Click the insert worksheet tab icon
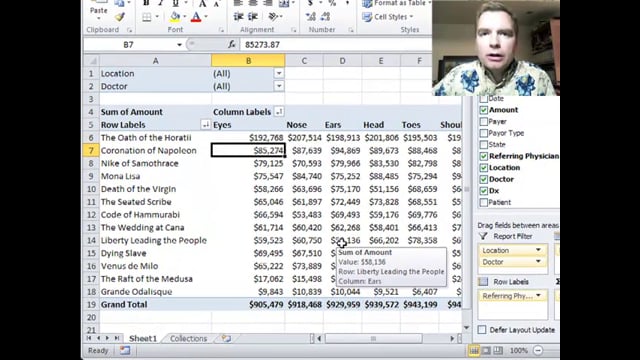 click(226, 338)
